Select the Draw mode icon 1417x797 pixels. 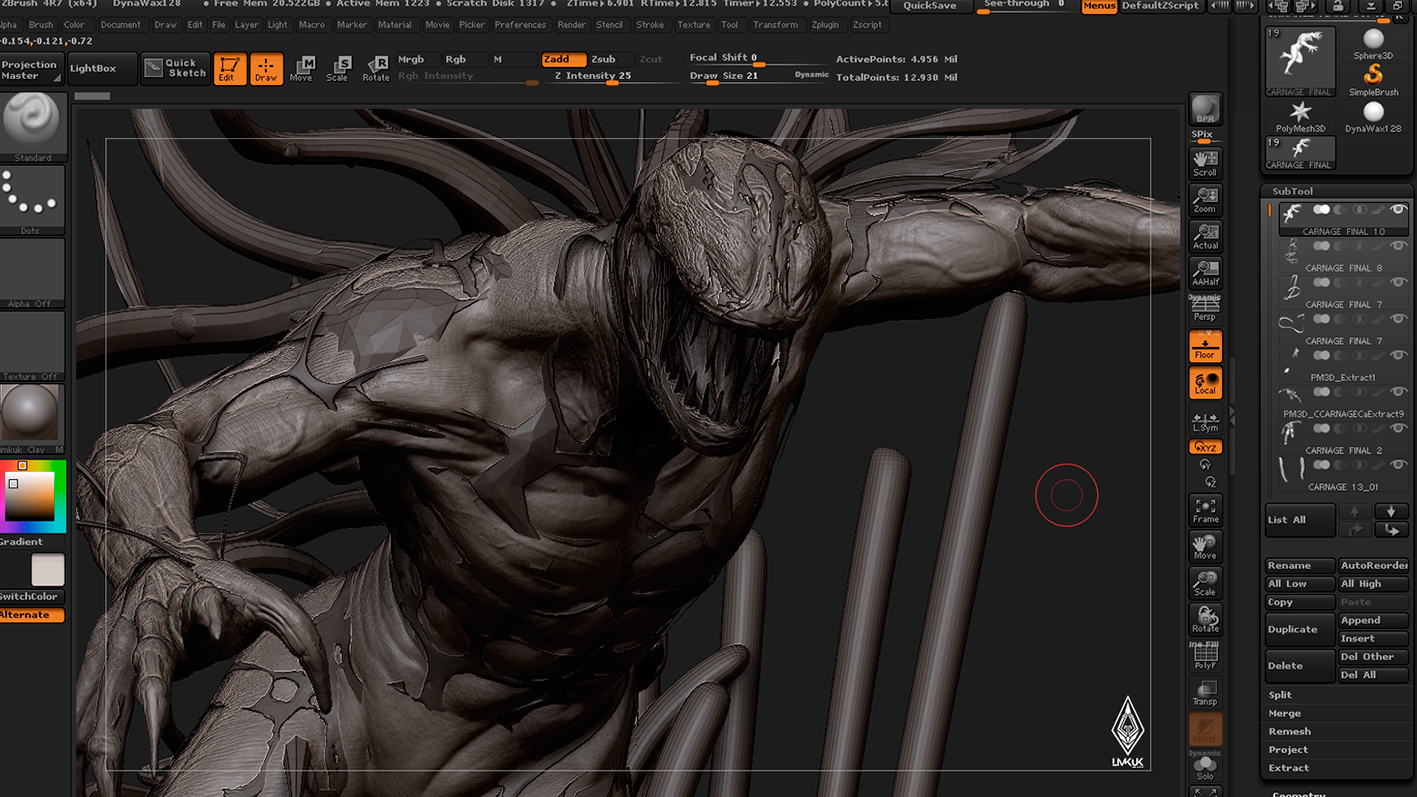266,68
